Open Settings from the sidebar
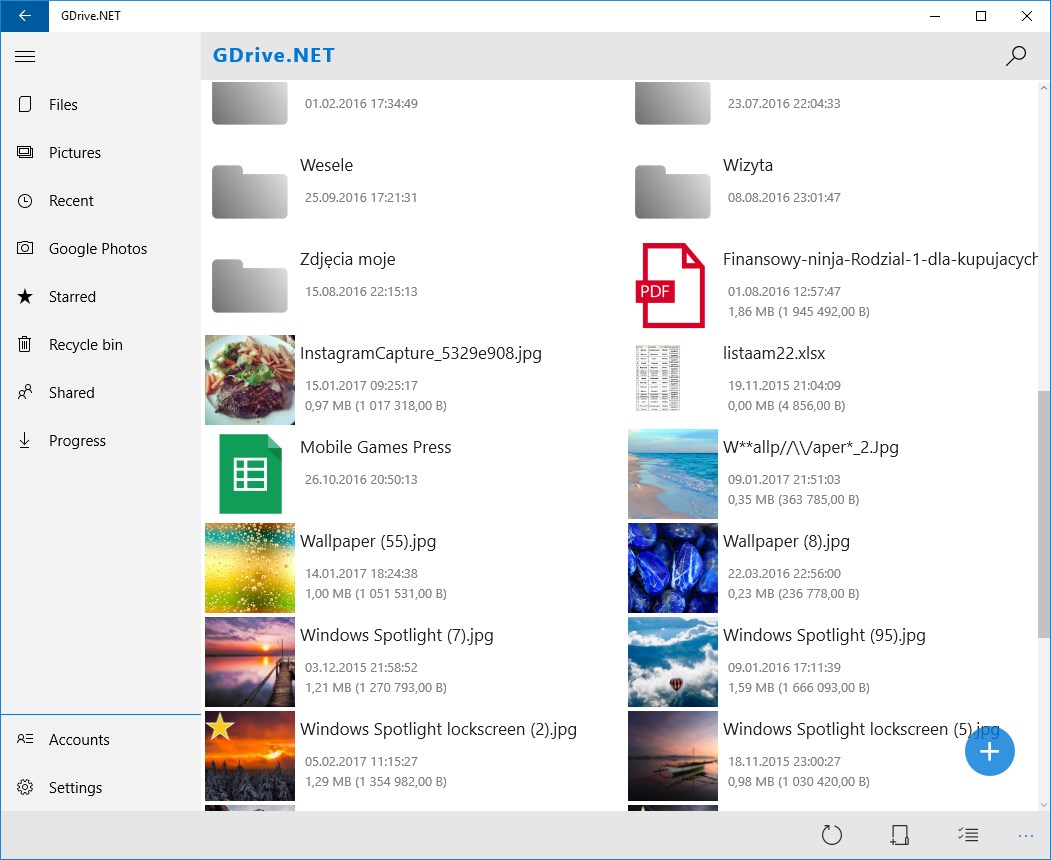This screenshot has height=860, width=1051. 75,787
